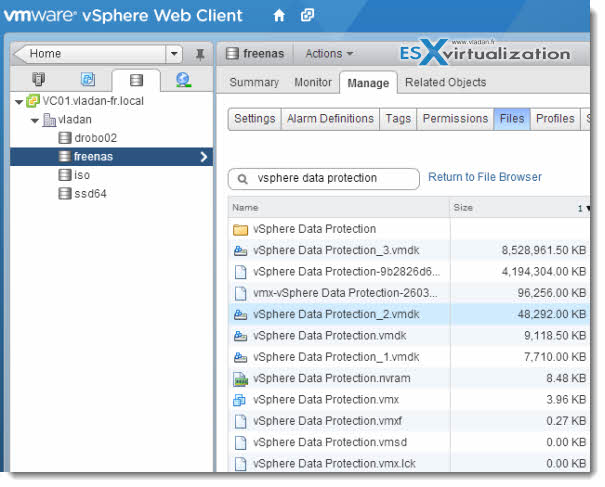The width and height of the screenshot is (605, 487).
Task: Switch to Permissions sub-tab
Action: [455, 119]
